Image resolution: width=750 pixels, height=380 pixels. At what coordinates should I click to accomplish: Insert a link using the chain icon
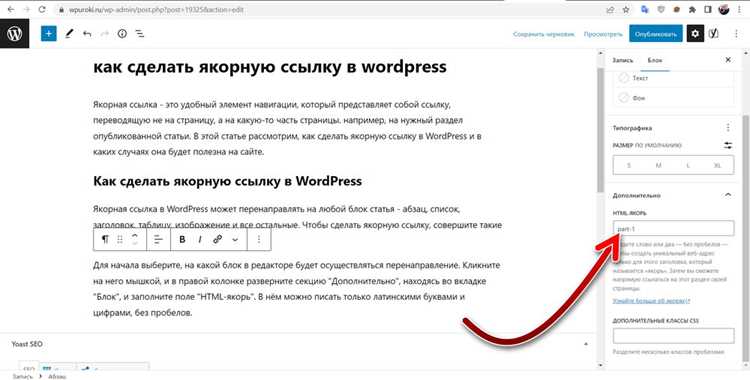point(218,239)
